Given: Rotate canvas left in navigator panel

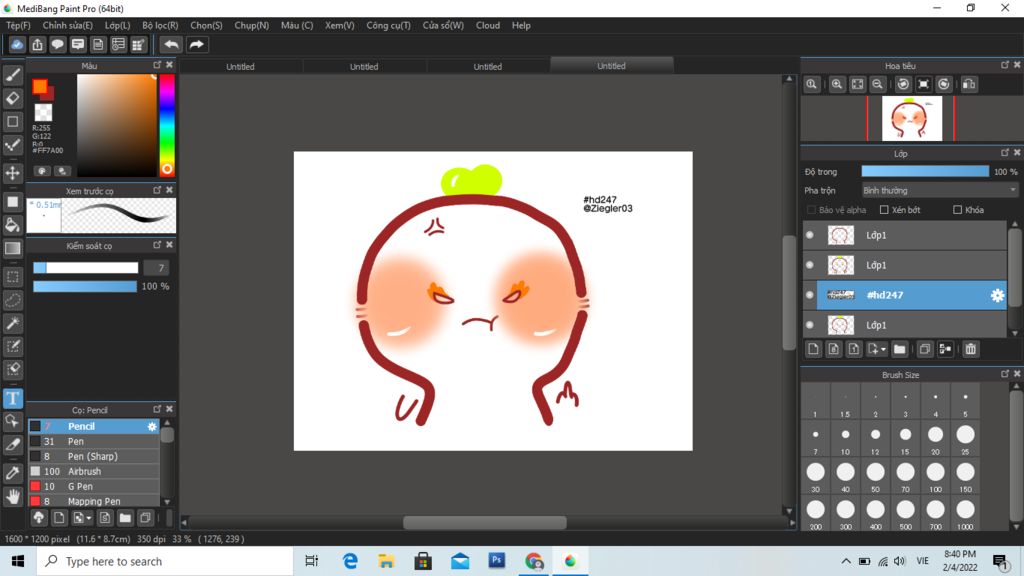Looking at the screenshot, I should (903, 84).
